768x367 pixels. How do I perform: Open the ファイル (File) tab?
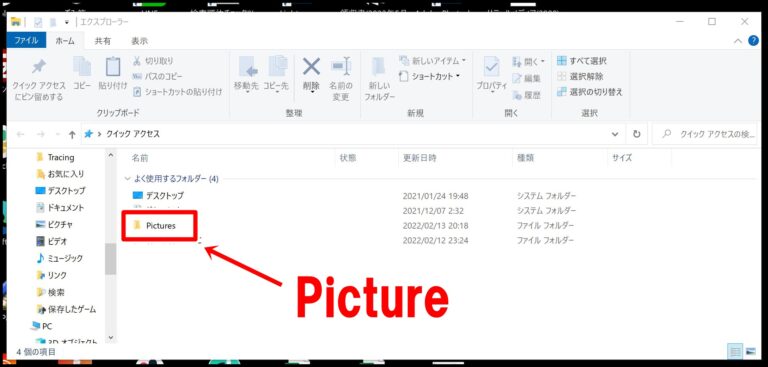click(x=26, y=41)
